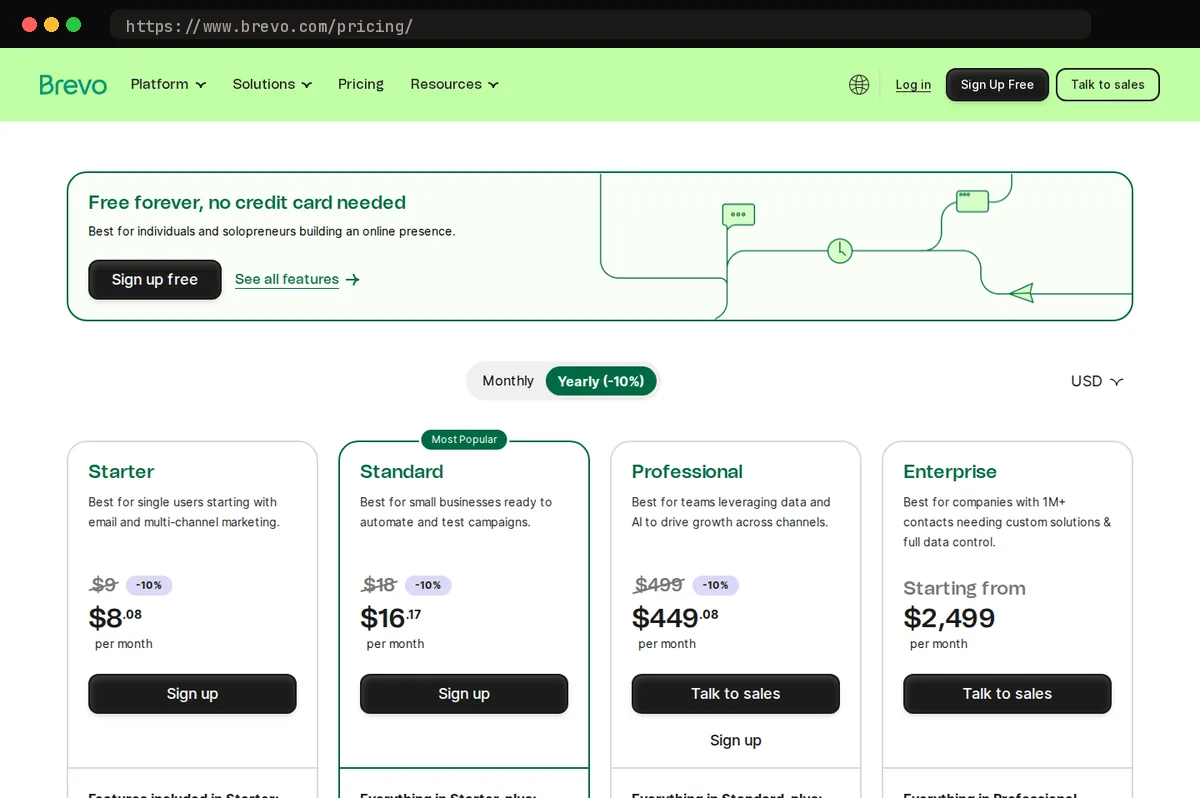Expand the Solutions menu
This screenshot has height=798, width=1200.
click(272, 84)
